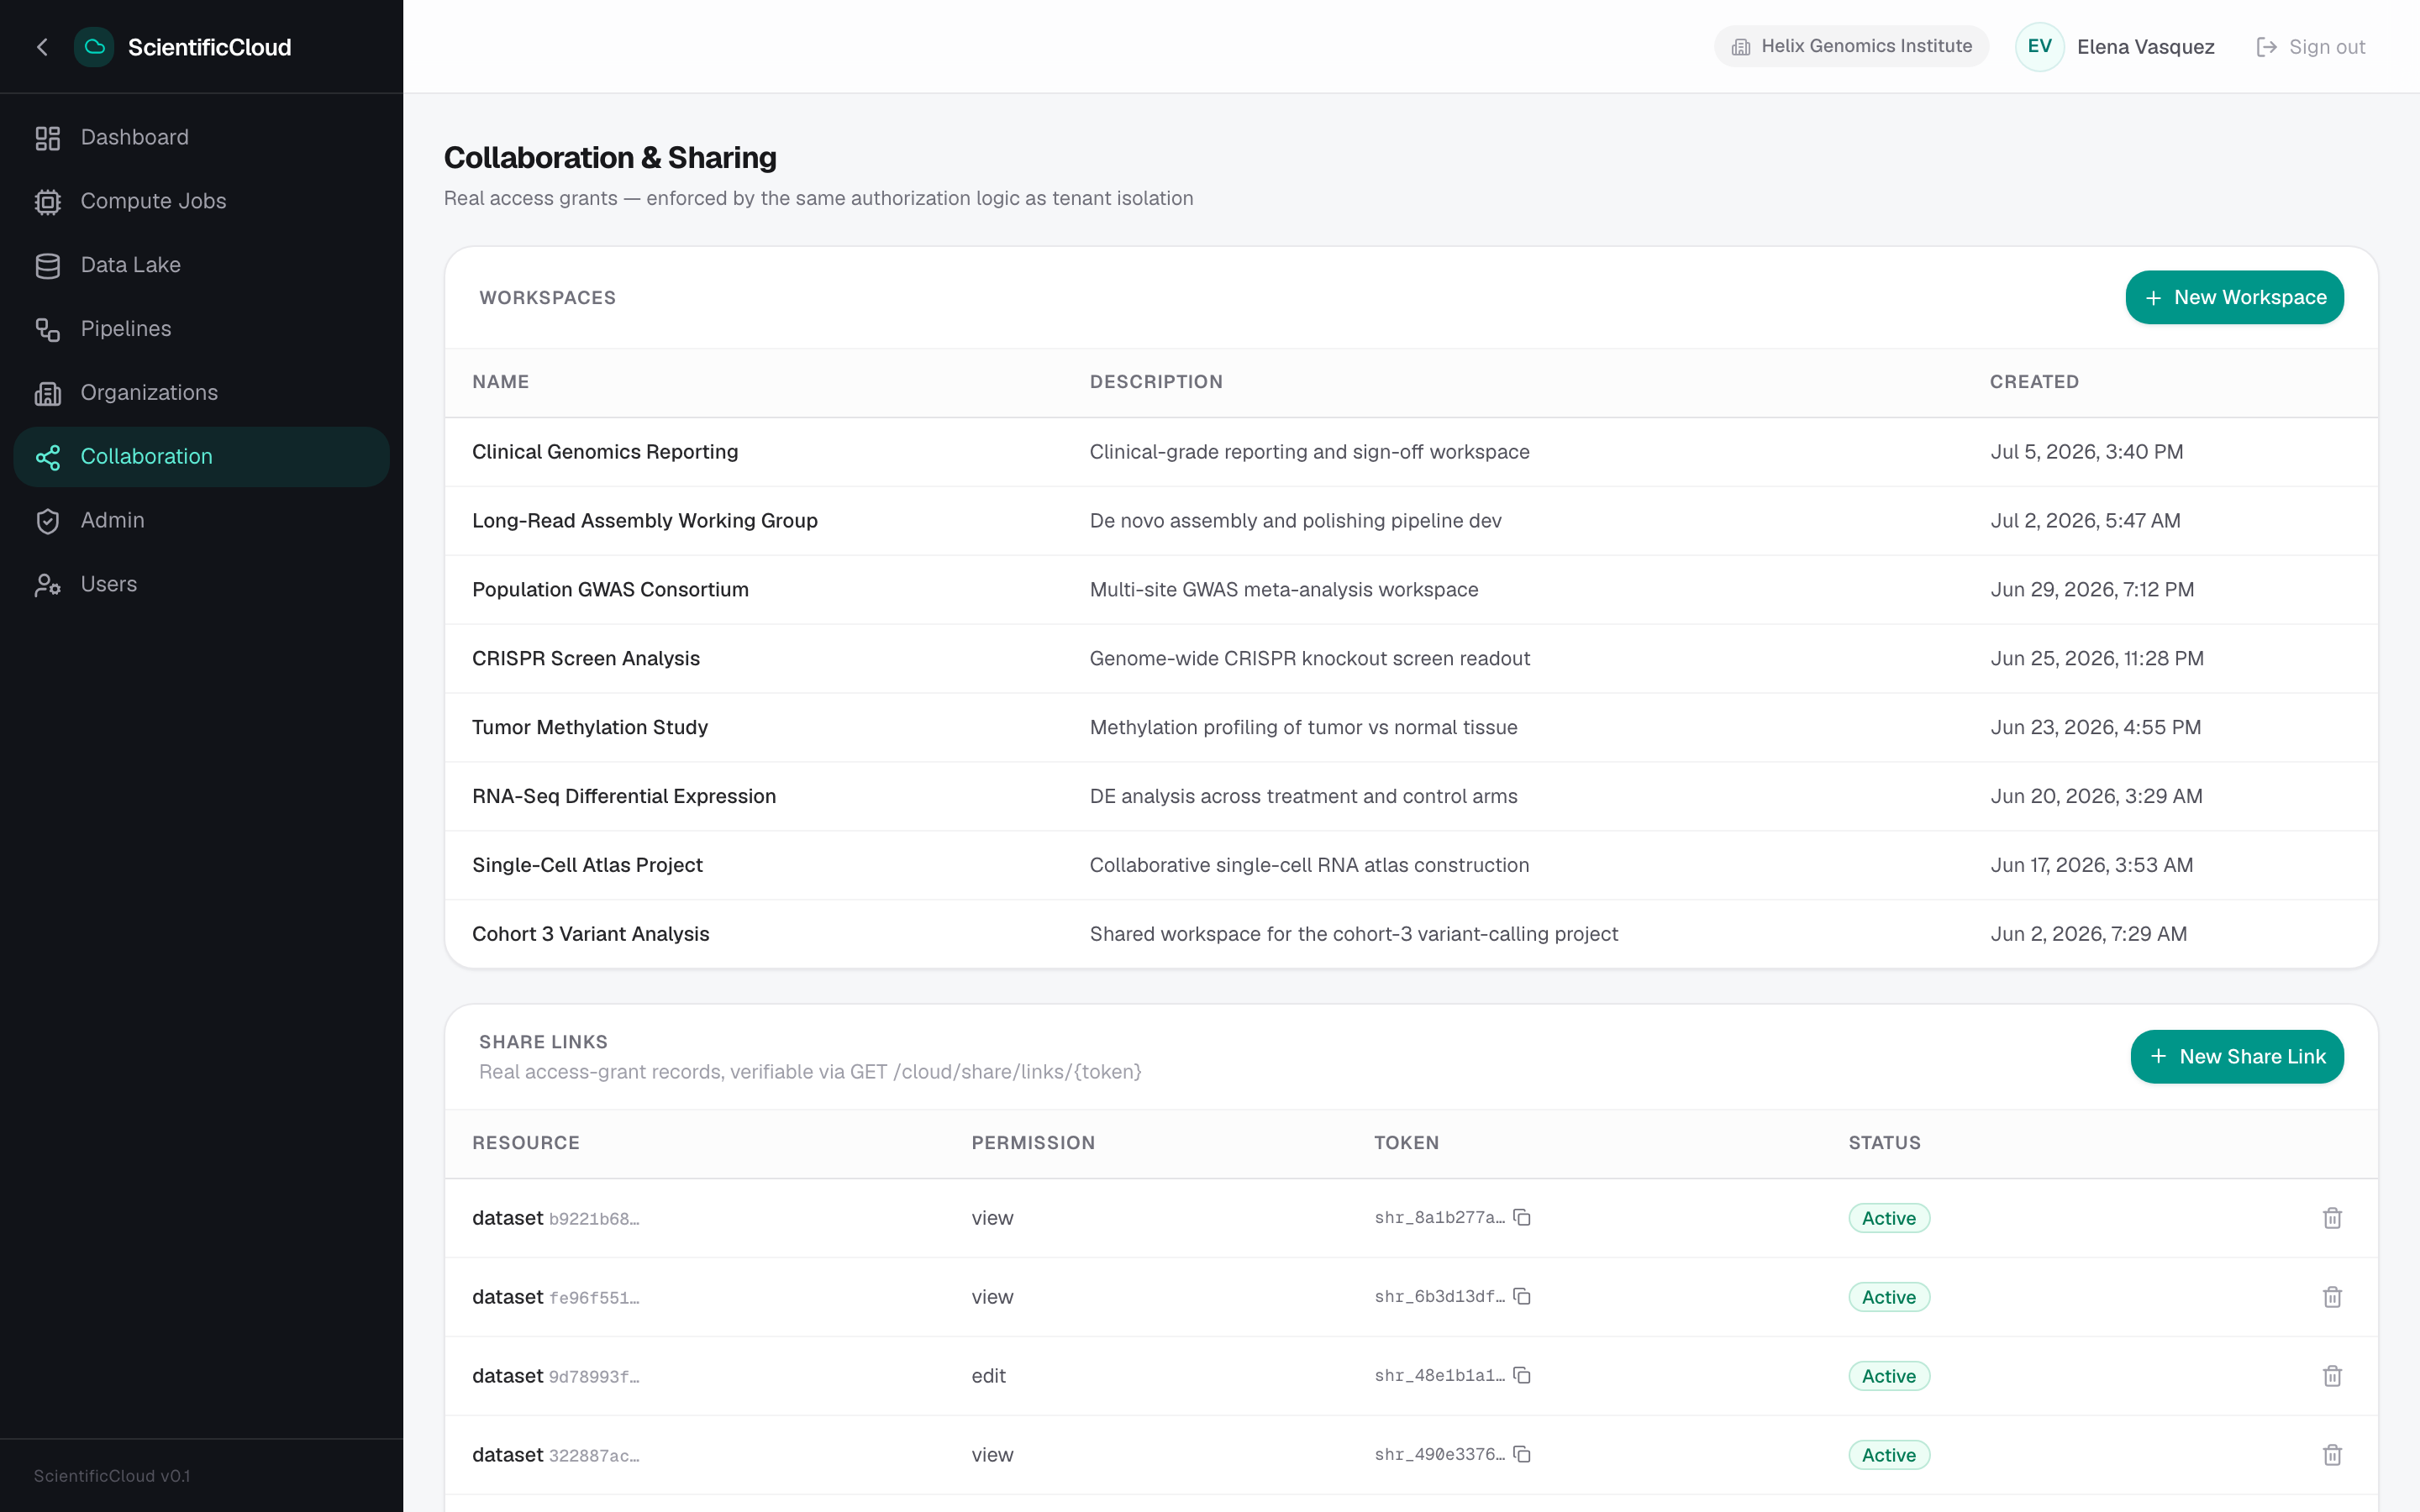Click the ScientificCloud cloud logo icon
The height and width of the screenshot is (1512, 2420).
94,47
